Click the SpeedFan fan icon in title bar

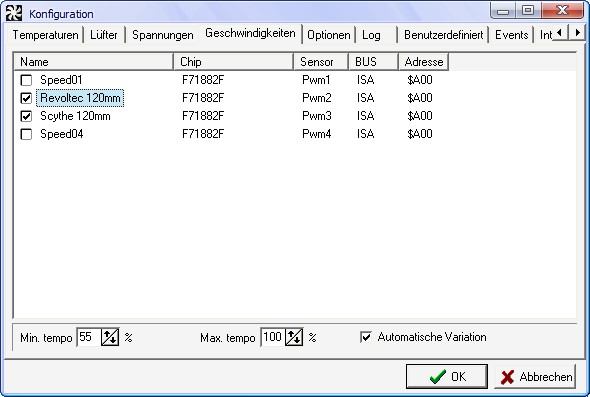(x=14, y=13)
